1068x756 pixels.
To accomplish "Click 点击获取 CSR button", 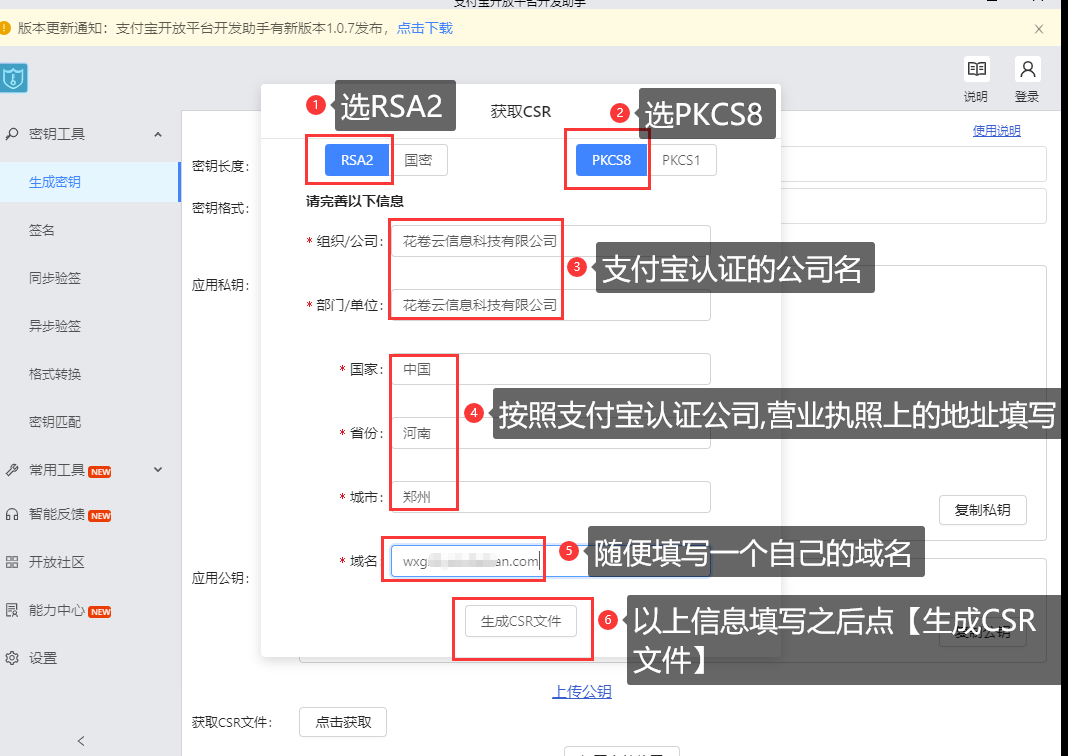I will coord(343,722).
